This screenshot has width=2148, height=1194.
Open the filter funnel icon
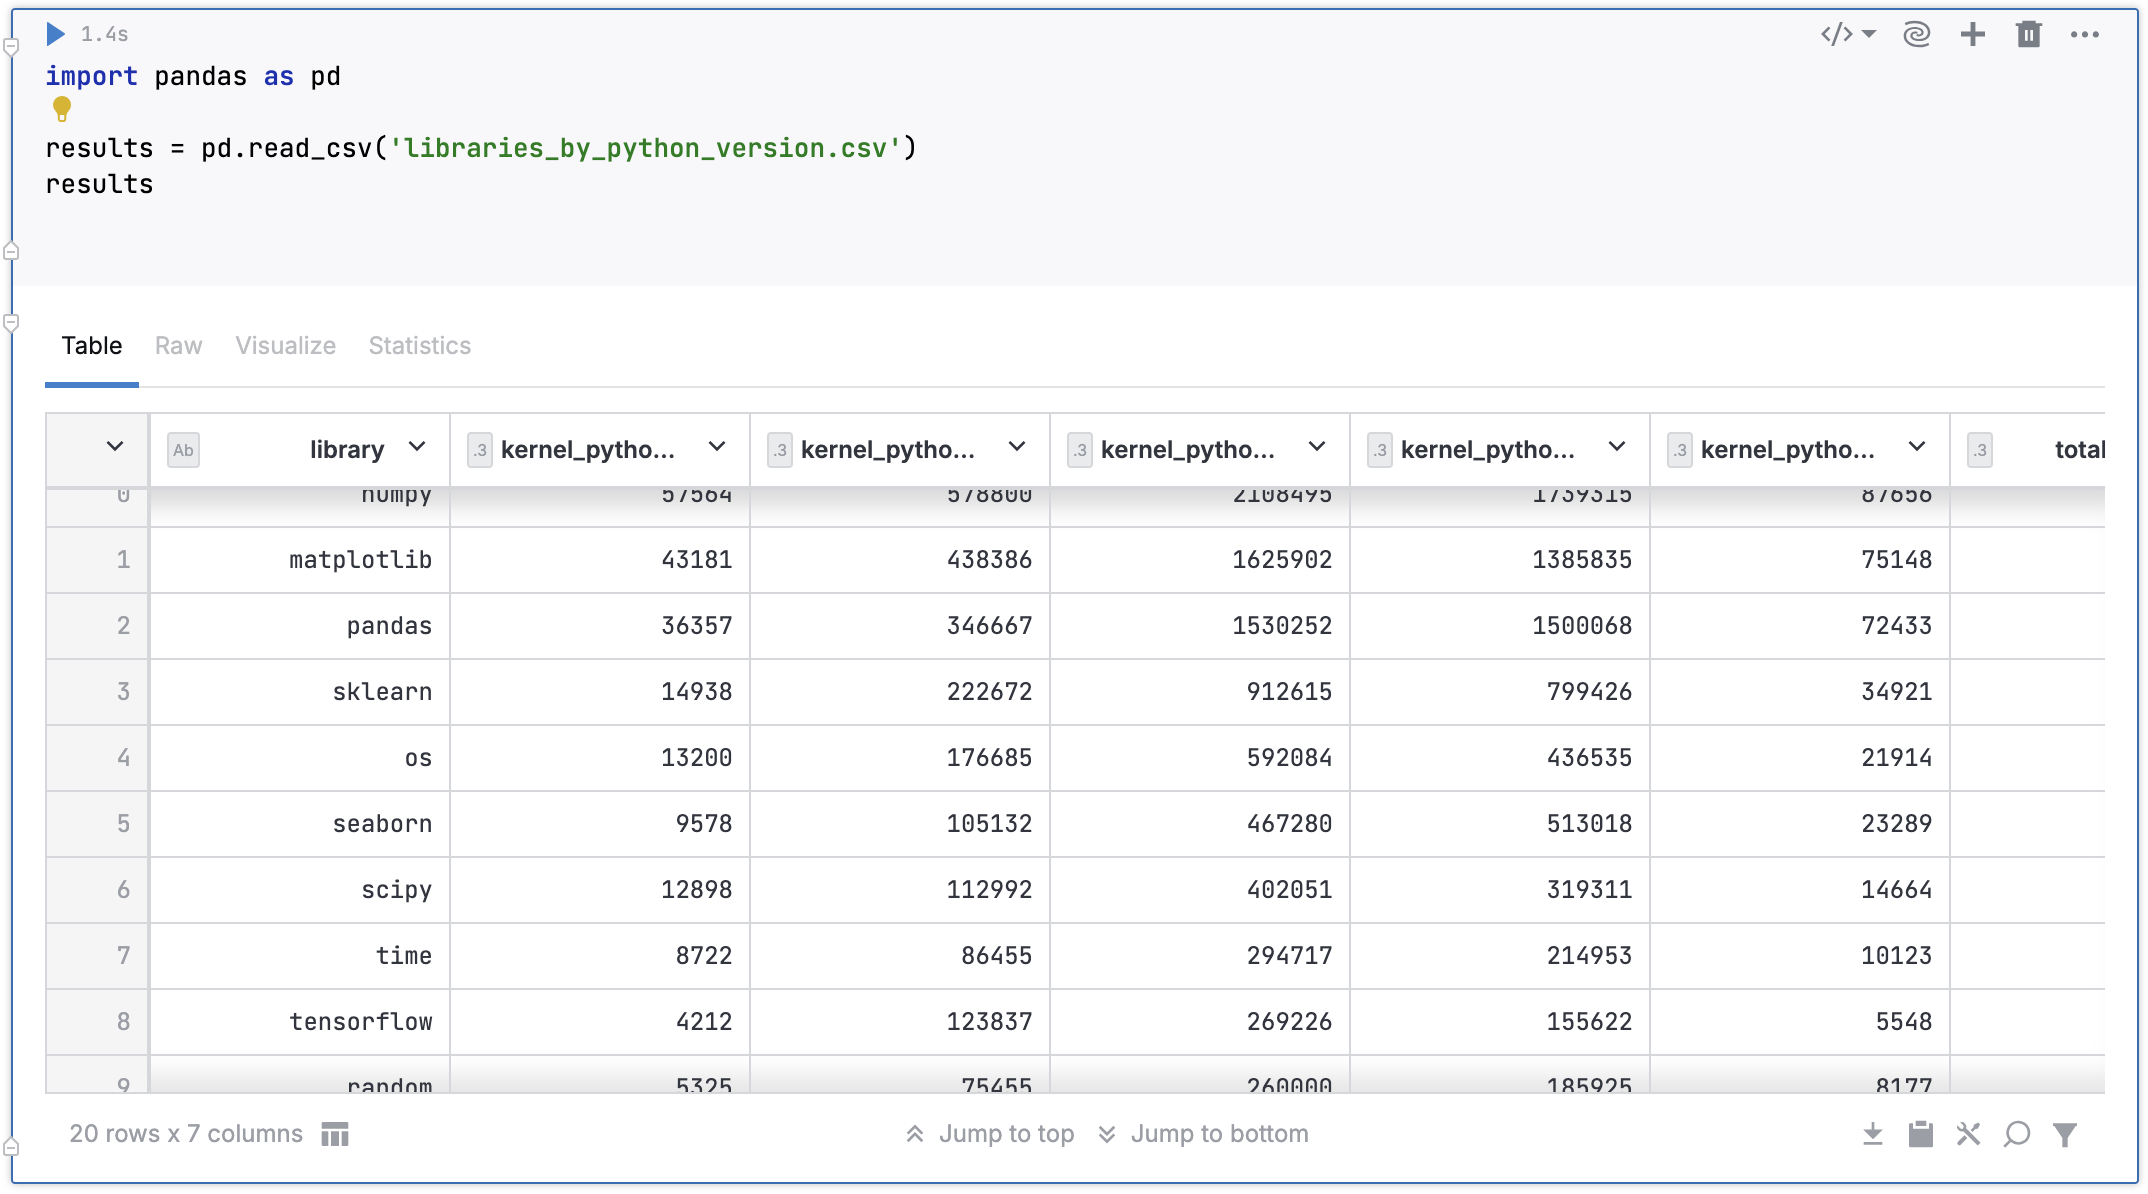pyautogui.click(x=2065, y=1134)
